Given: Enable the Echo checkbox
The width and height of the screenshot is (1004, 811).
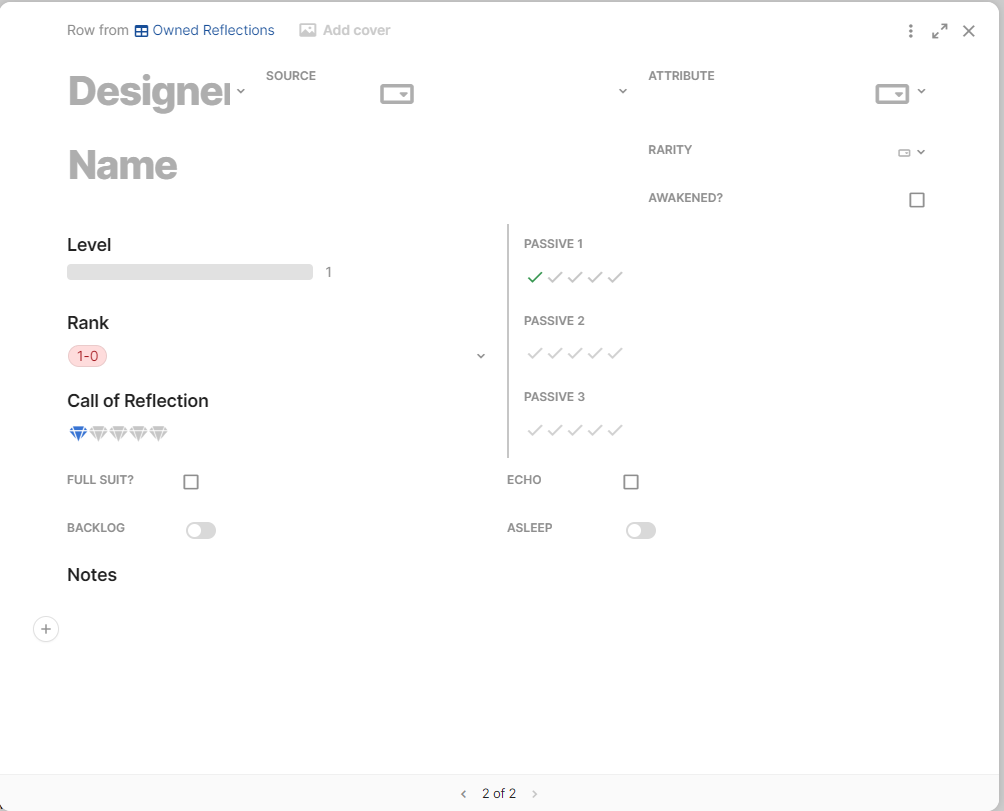Looking at the screenshot, I should [631, 482].
